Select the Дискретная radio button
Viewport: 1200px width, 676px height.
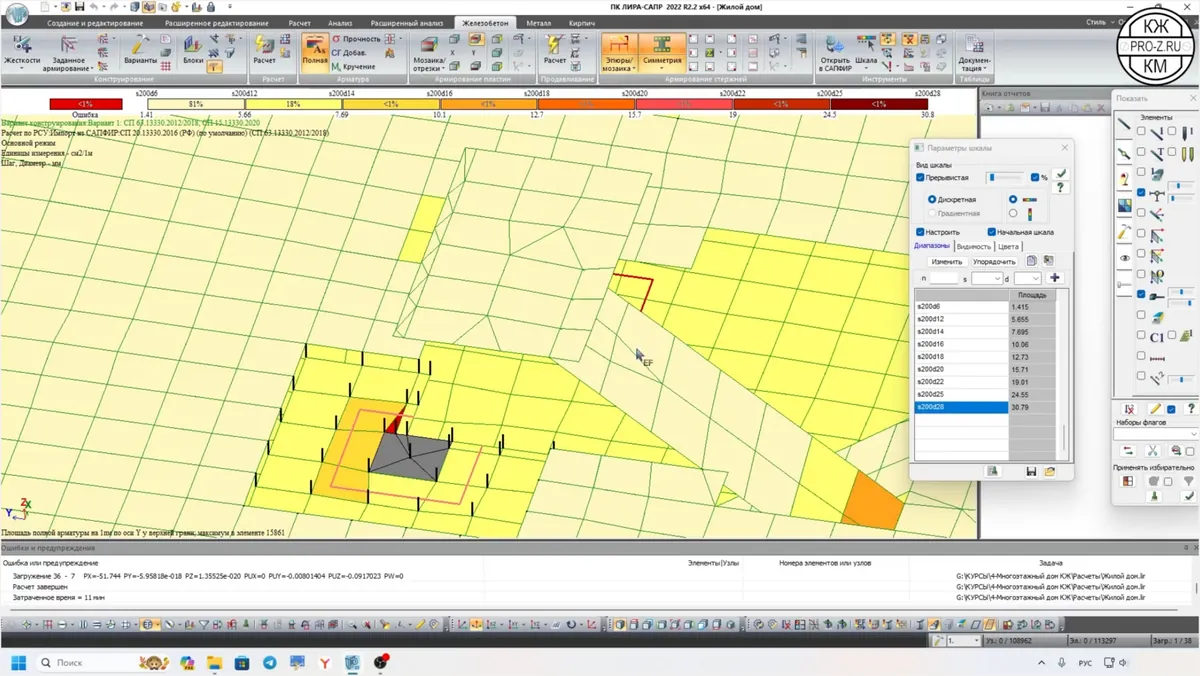click(932, 200)
